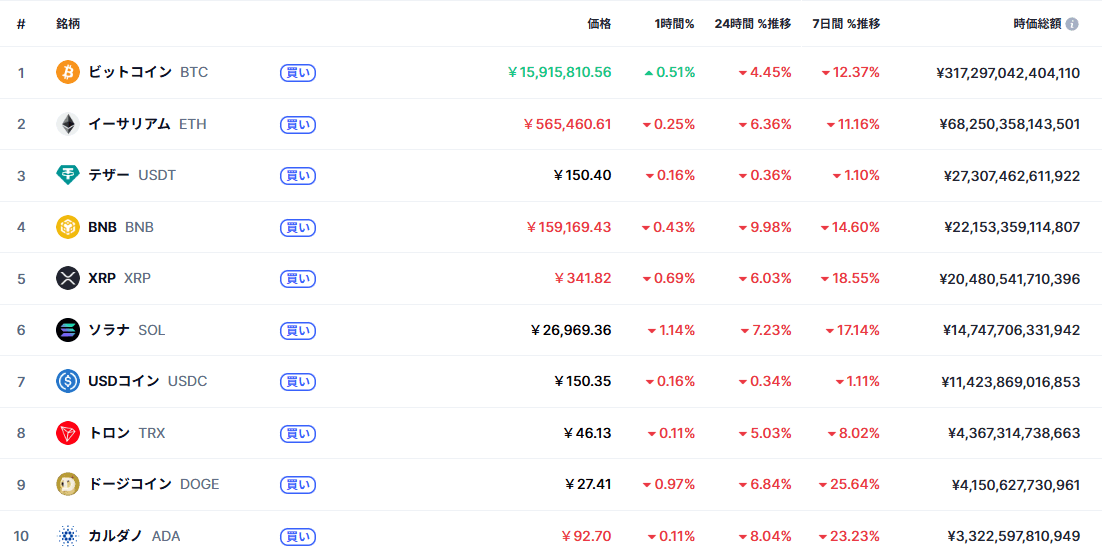Click the info icon next to 時価総額

point(1072,24)
